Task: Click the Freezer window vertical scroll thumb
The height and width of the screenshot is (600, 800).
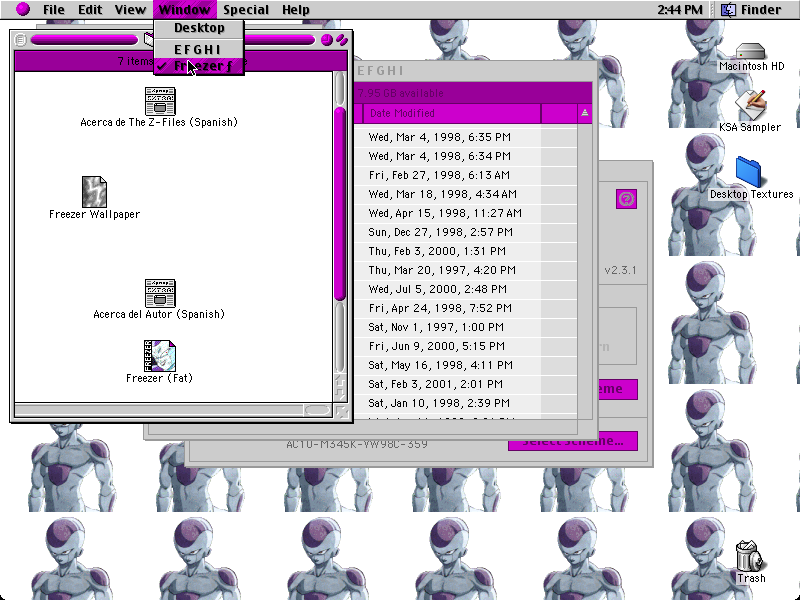Action: click(340, 204)
